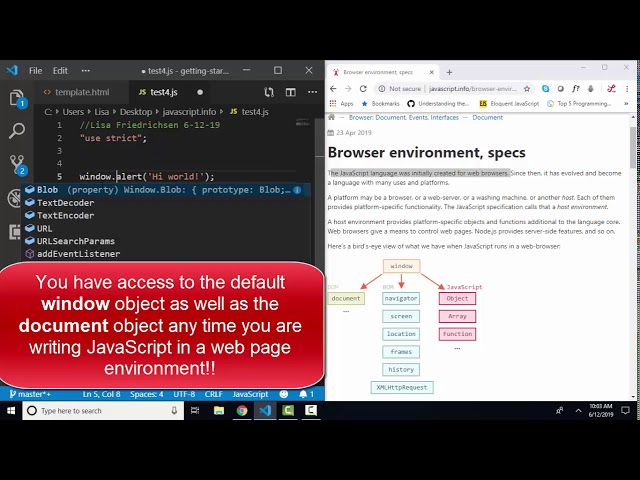Click the system clock showing 10:03 AM
Viewport: 640px width, 480px height.
(601, 411)
